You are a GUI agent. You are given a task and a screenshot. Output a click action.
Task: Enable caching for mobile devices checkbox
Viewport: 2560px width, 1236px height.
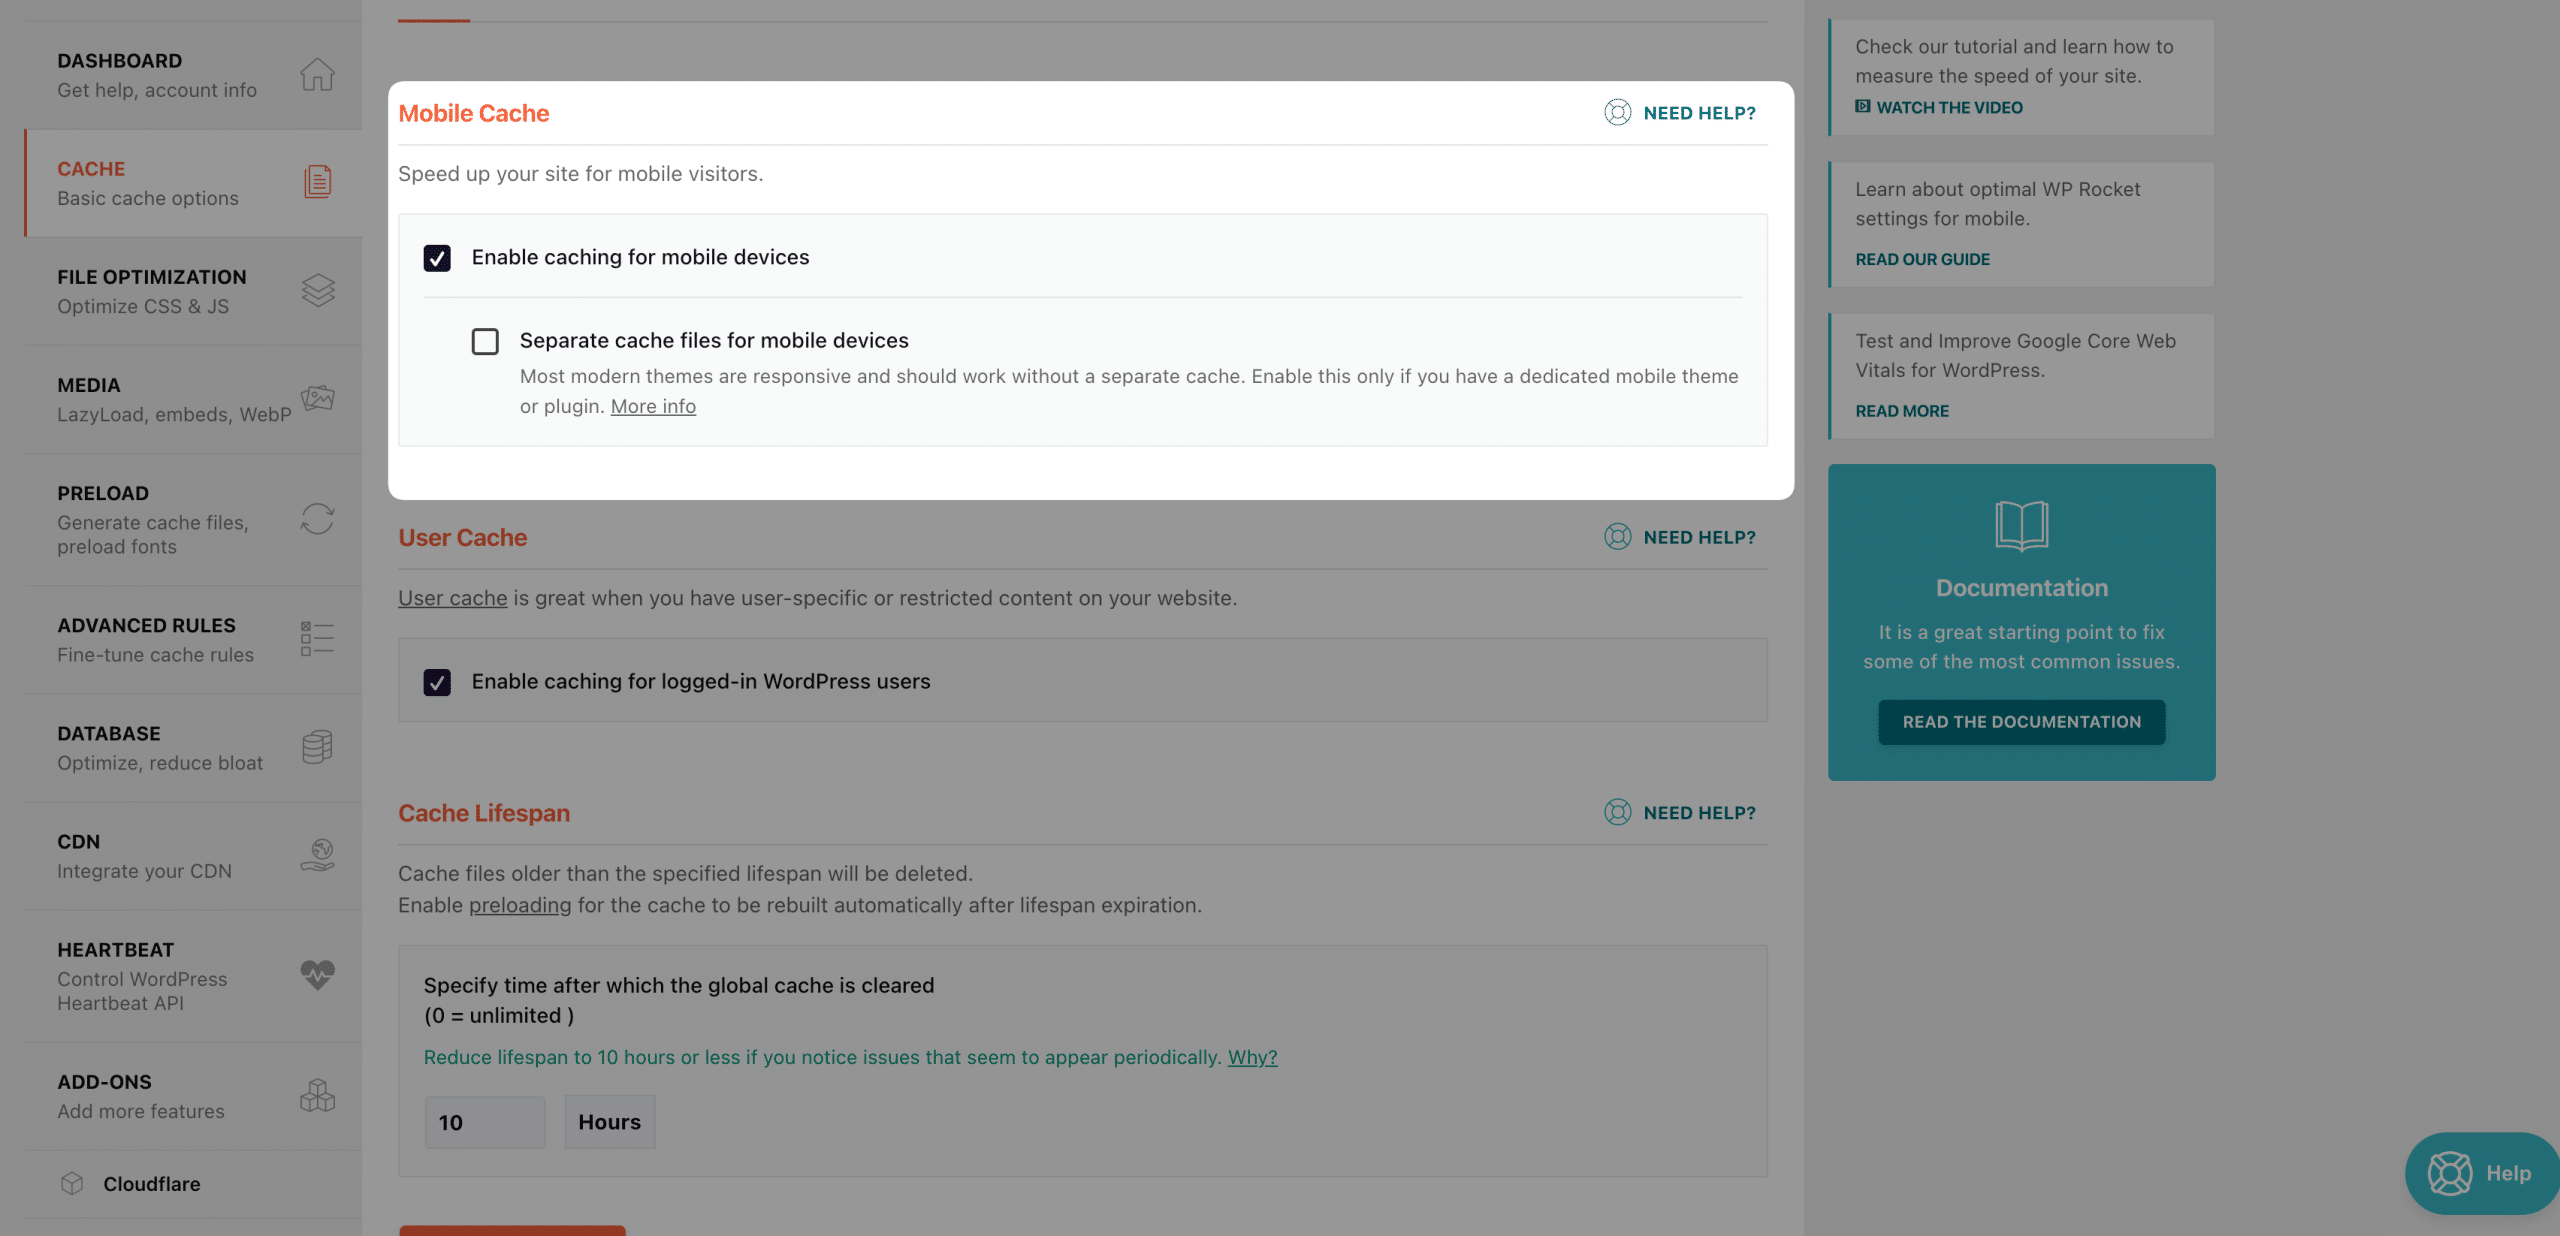click(436, 256)
